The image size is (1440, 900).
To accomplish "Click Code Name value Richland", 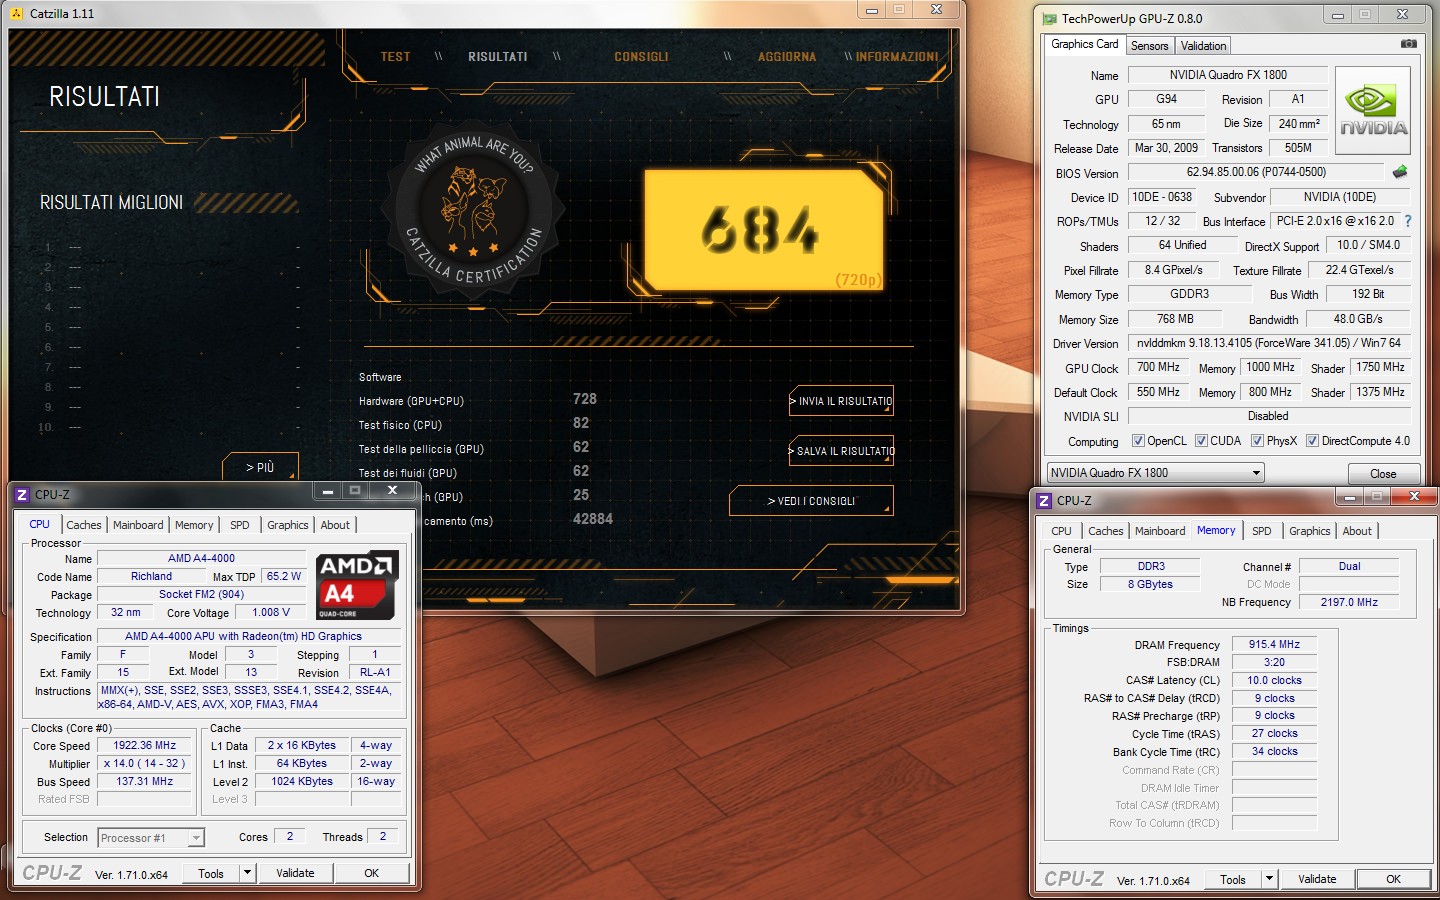I will pos(151,576).
